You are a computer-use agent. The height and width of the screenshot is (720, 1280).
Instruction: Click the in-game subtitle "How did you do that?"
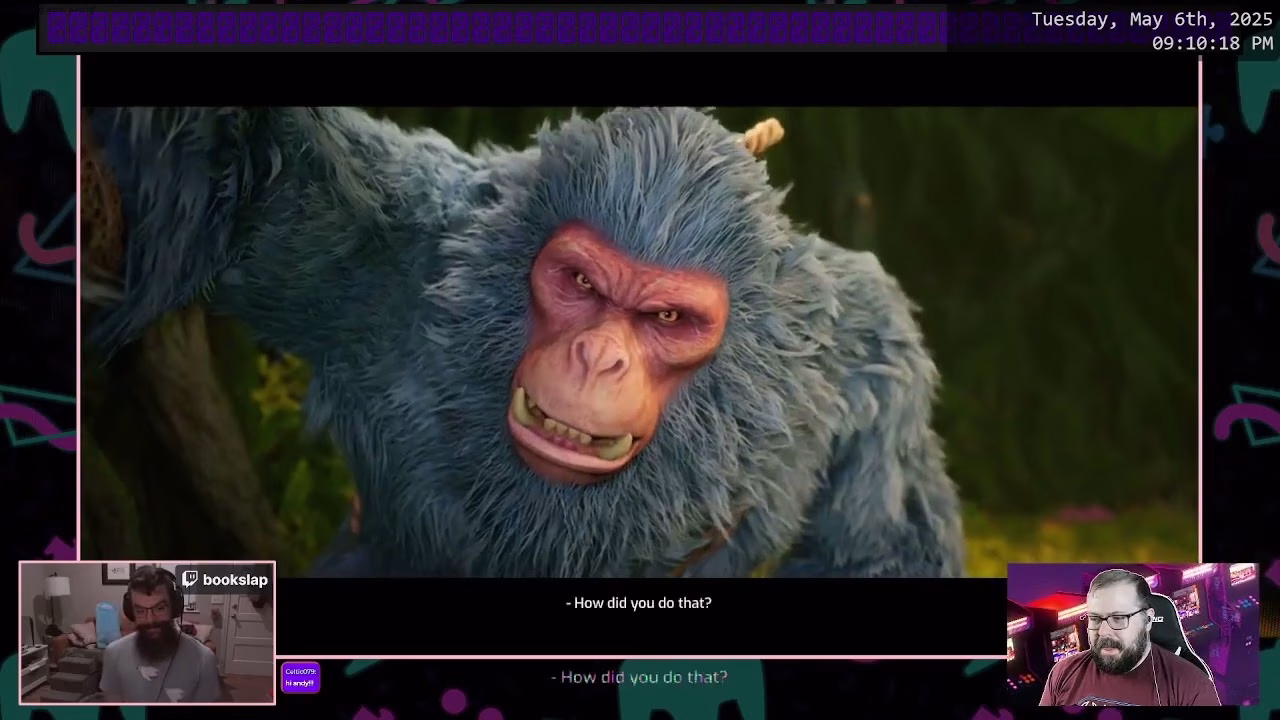639,603
